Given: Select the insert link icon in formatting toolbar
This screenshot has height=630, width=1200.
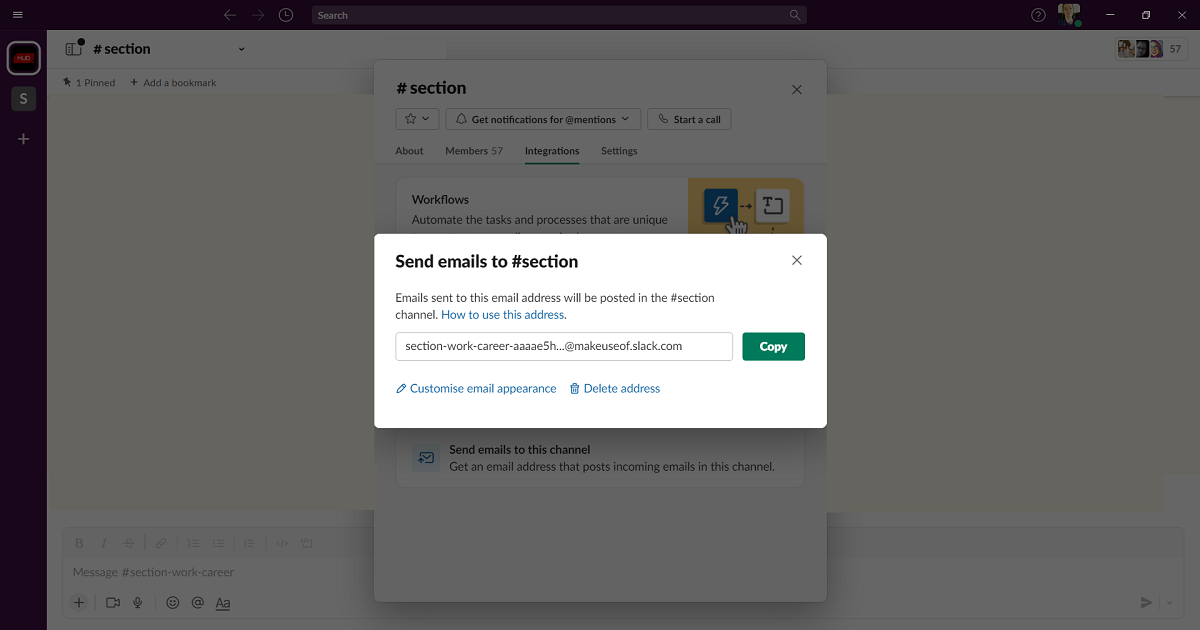Looking at the screenshot, I should (161, 542).
